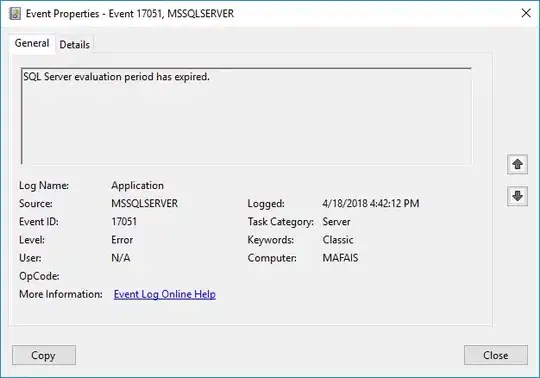Screen dimensions: 540x378
Task: Select the Event ID value '17051'
Action: [124, 221]
